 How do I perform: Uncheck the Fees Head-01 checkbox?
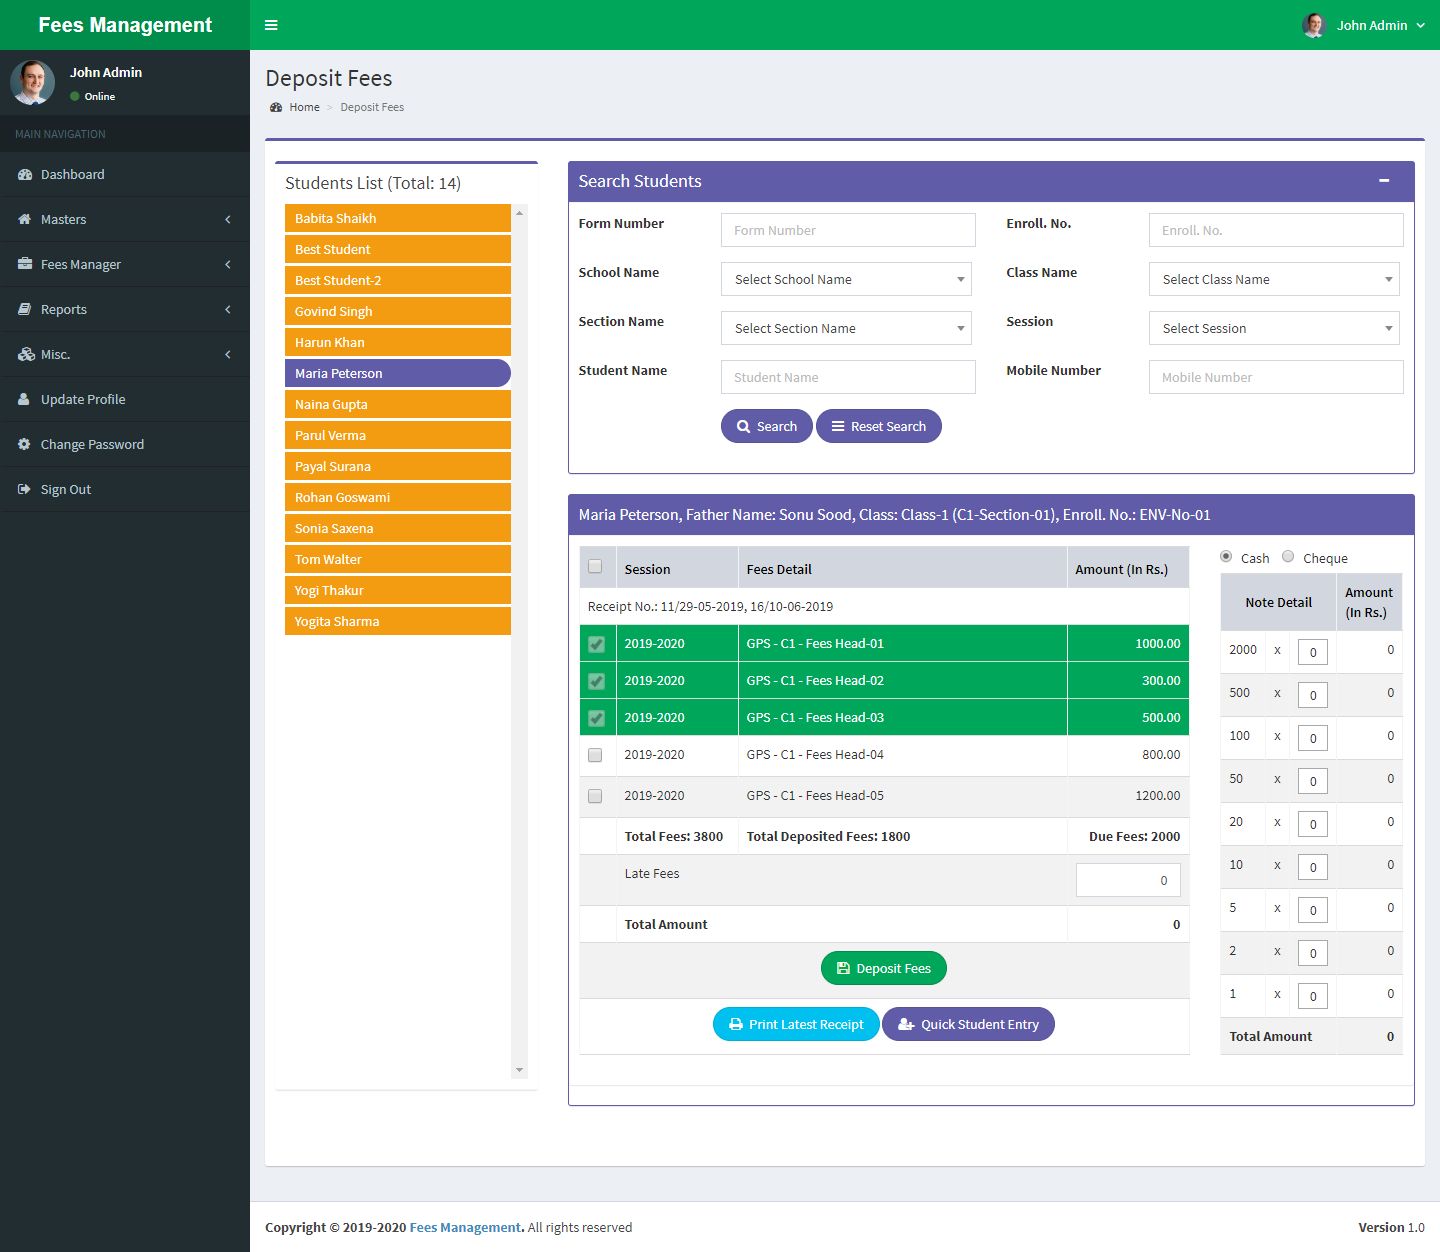[597, 644]
